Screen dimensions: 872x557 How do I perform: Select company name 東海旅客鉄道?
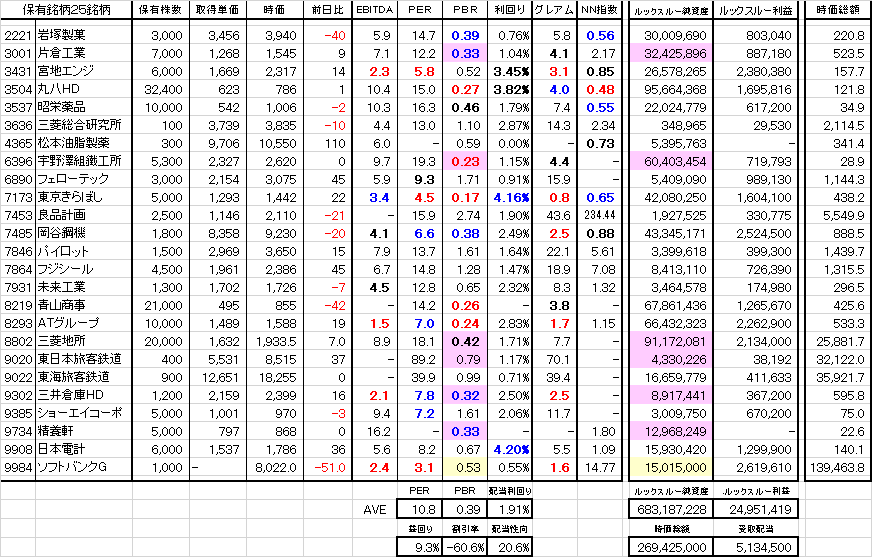(x=73, y=377)
